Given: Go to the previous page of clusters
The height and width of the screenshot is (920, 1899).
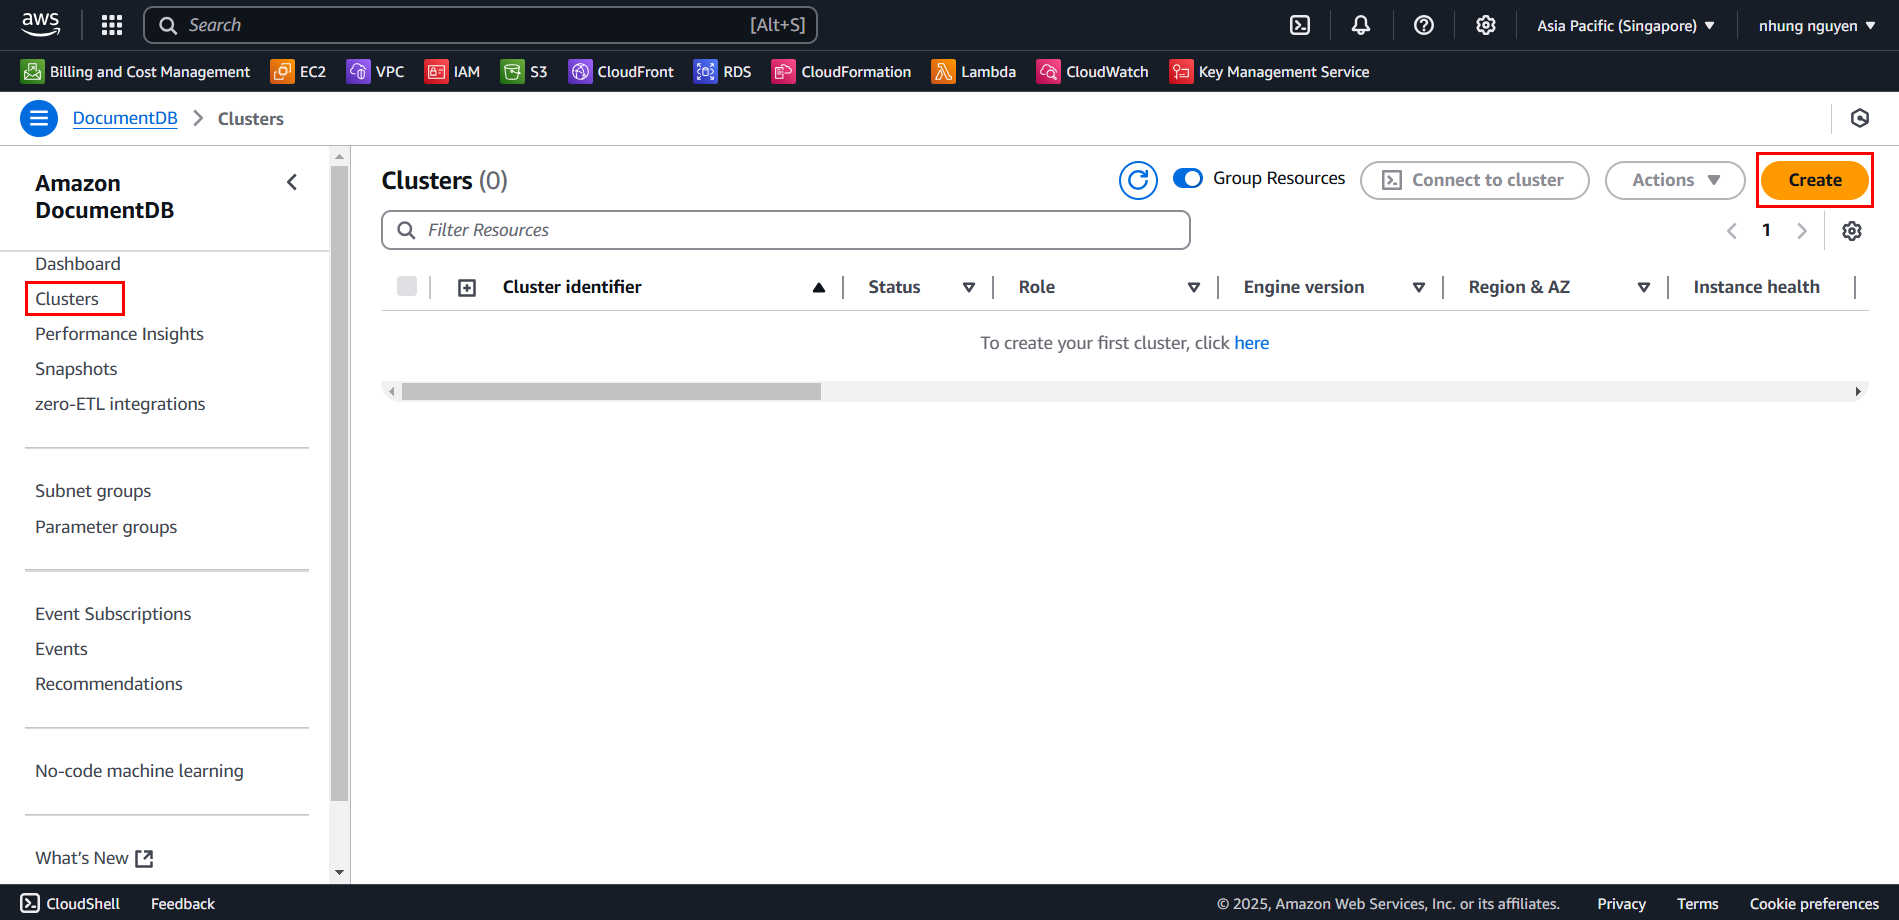Looking at the screenshot, I should tap(1732, 231).
